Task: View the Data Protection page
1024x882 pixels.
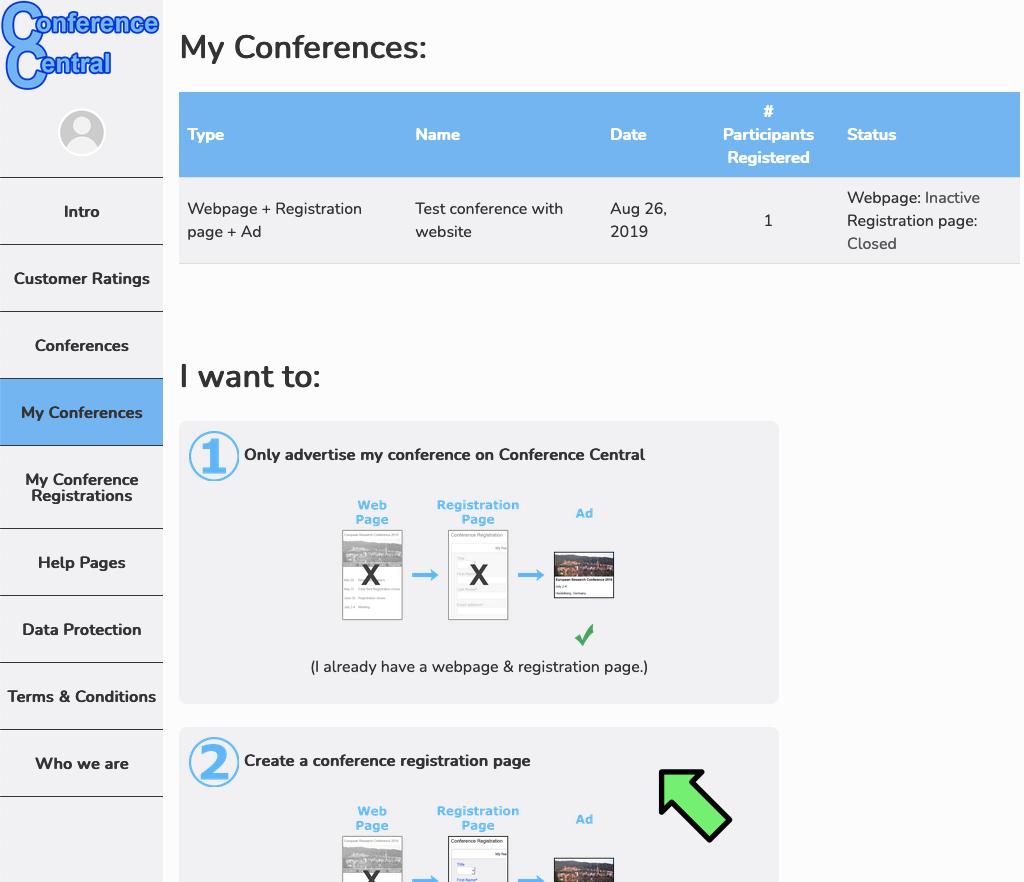Action: tap(82, 630)
